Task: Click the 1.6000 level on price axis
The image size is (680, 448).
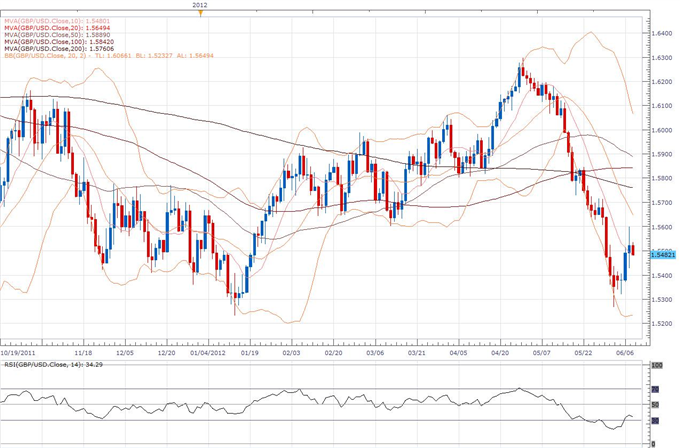Action: click(661, 130)
